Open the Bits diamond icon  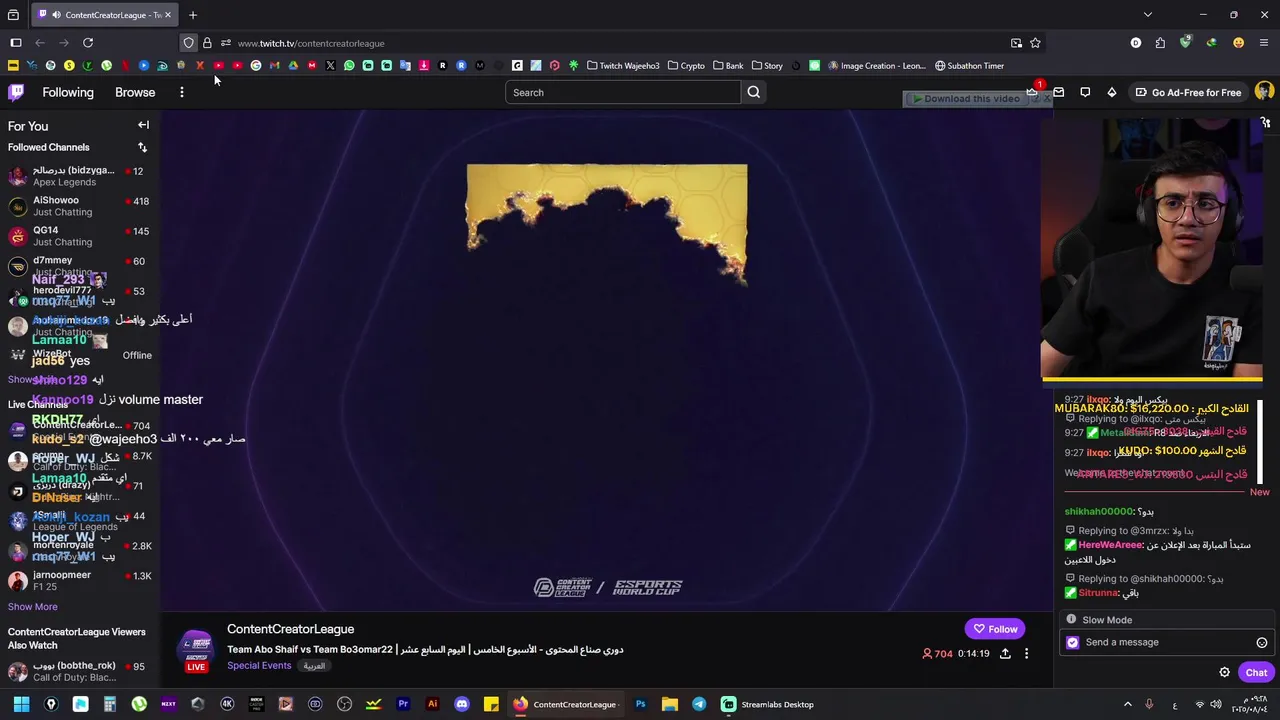(x=1111, y=92)
